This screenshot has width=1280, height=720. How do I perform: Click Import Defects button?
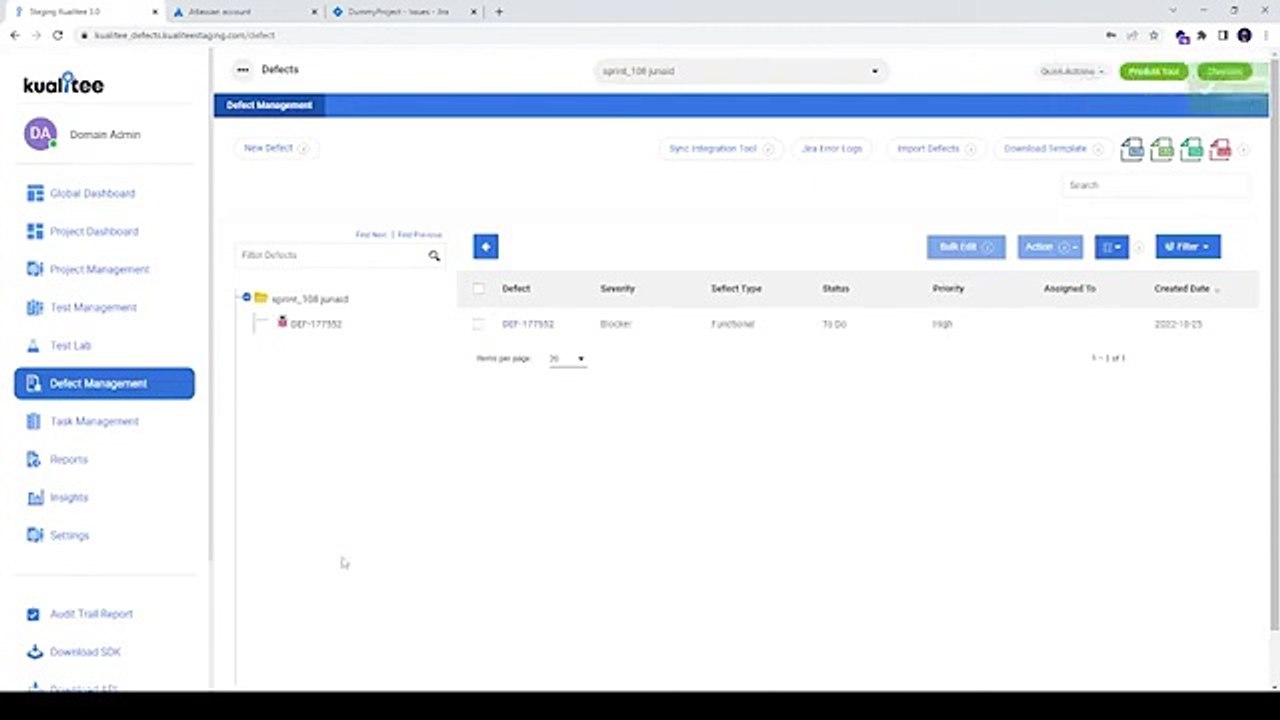(935, 149)
